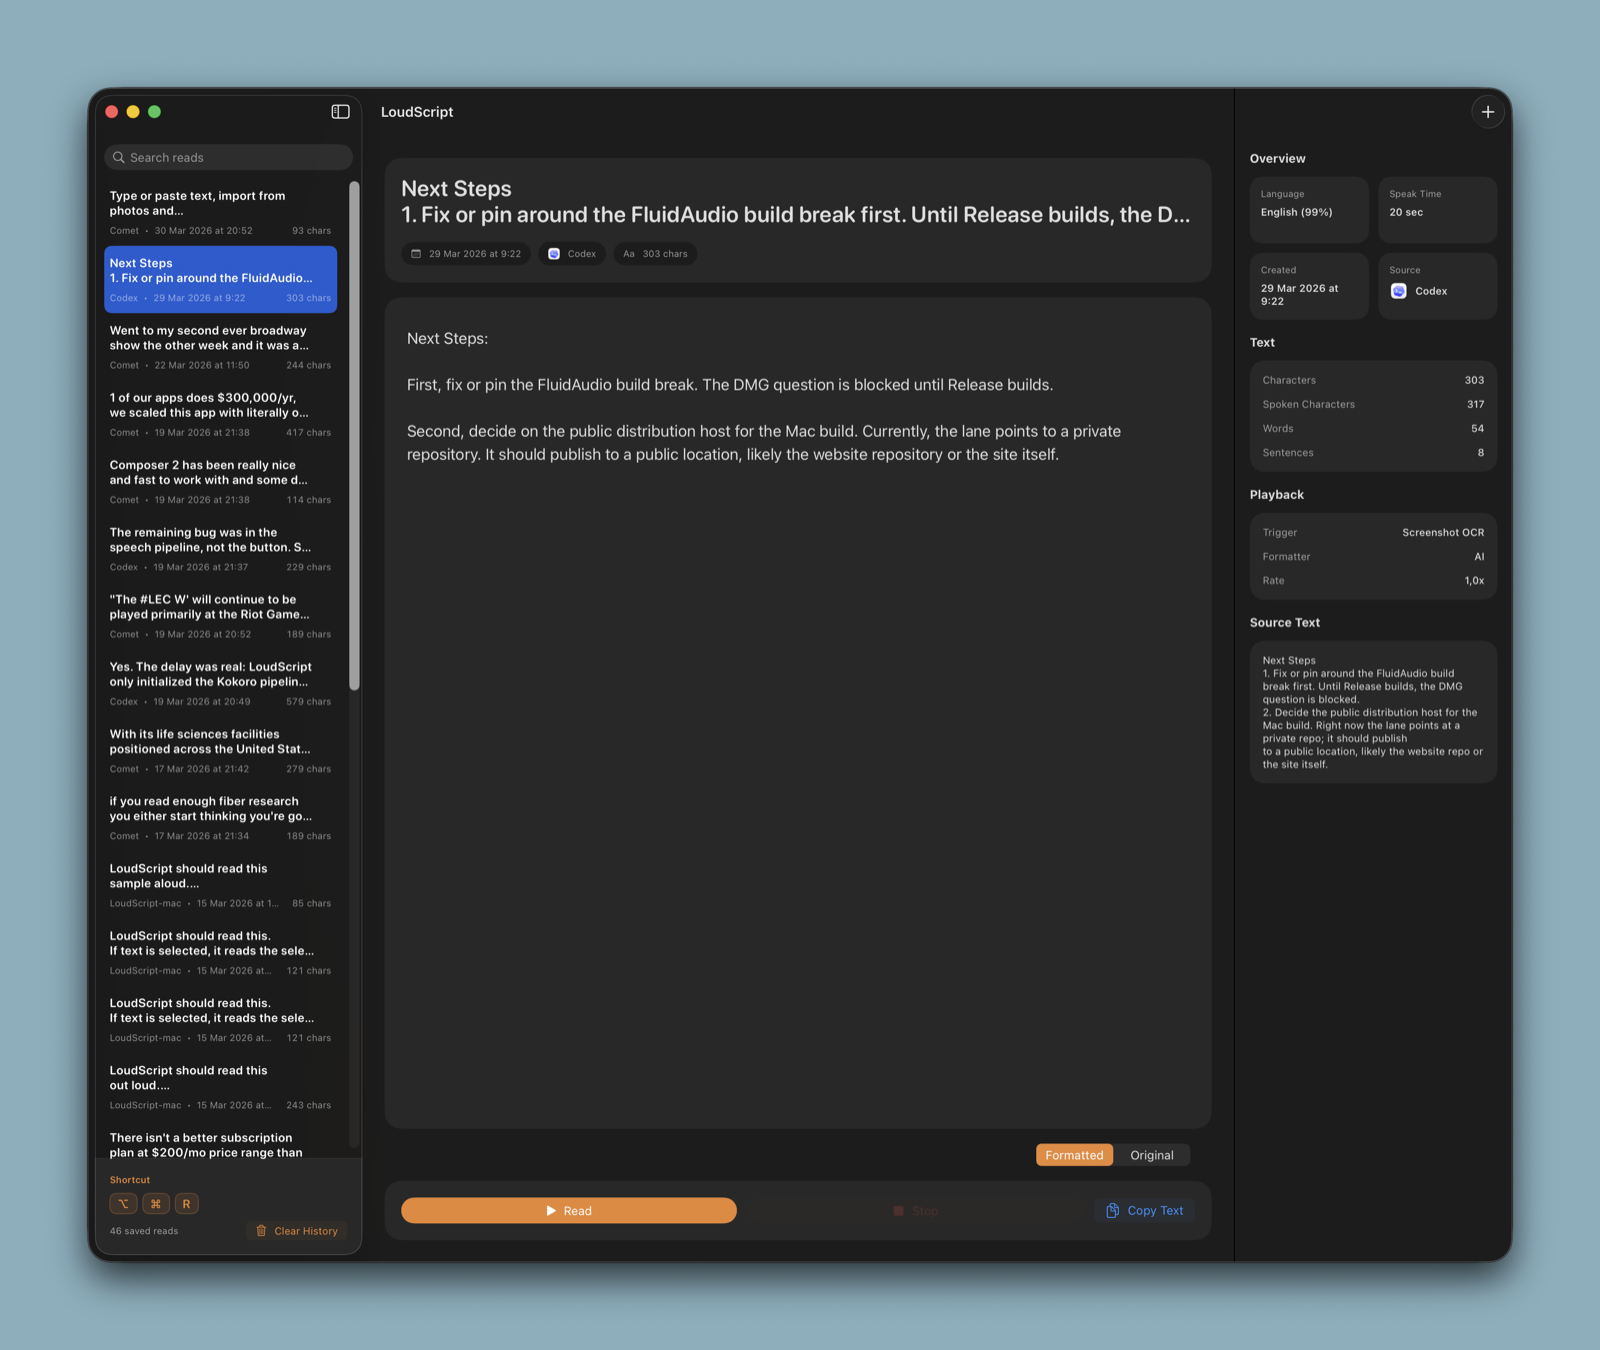Click the Screenshot OCR trigger setting
Viewport: 1600px width, 1350px height.
point(1373,532)
